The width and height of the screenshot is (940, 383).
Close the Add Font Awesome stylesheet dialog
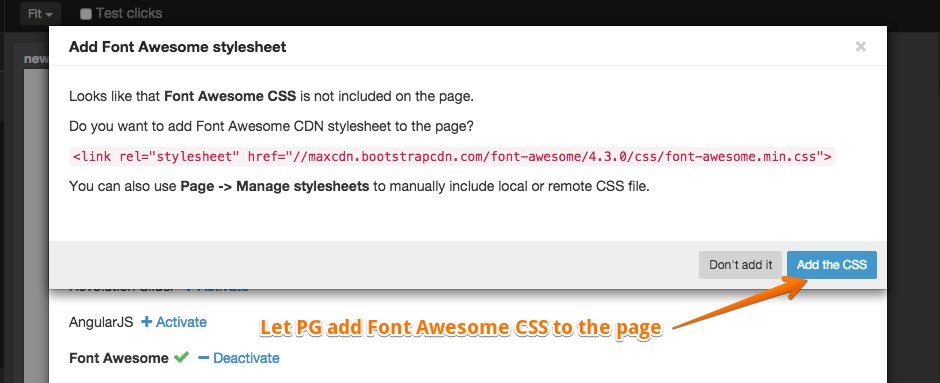click(860, 47)
